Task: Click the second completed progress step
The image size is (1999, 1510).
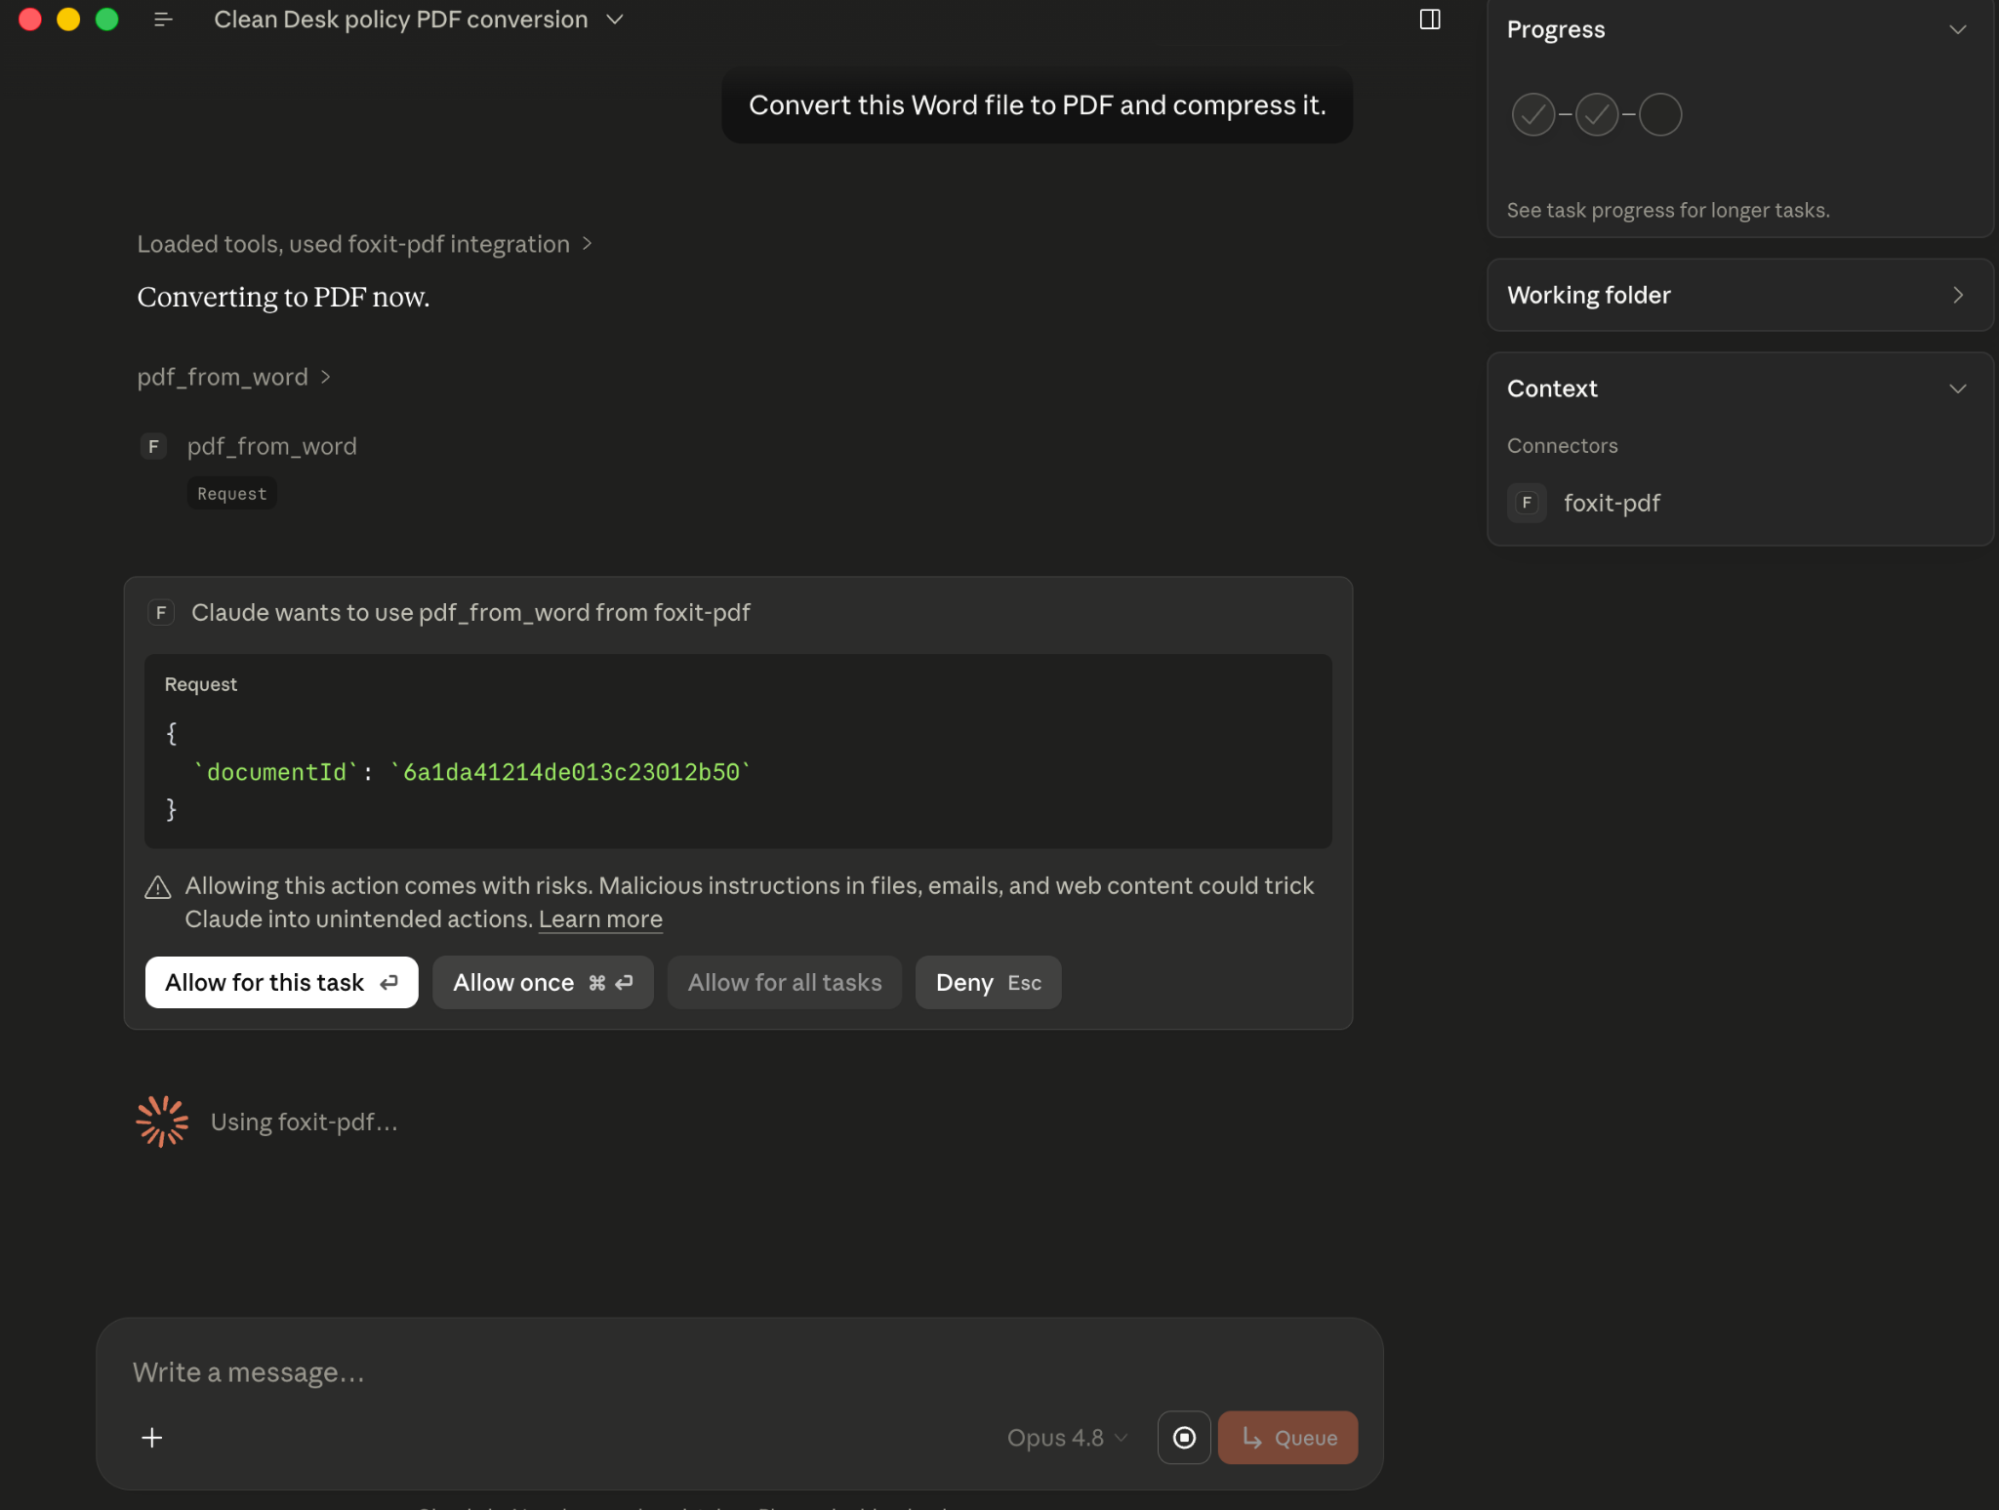Action: coord(1597,115)
